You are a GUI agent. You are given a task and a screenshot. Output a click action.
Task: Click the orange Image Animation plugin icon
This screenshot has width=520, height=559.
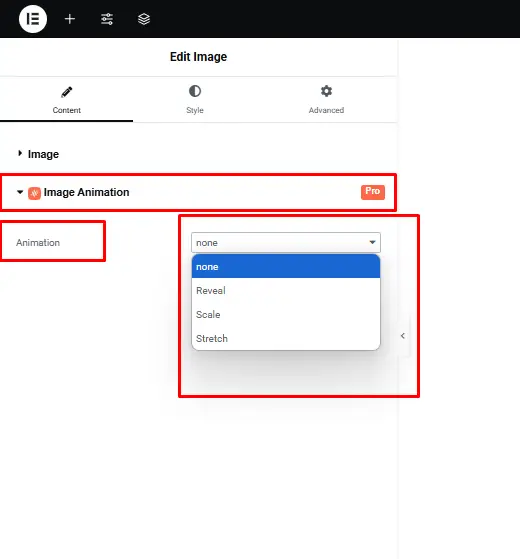(35, 193)
